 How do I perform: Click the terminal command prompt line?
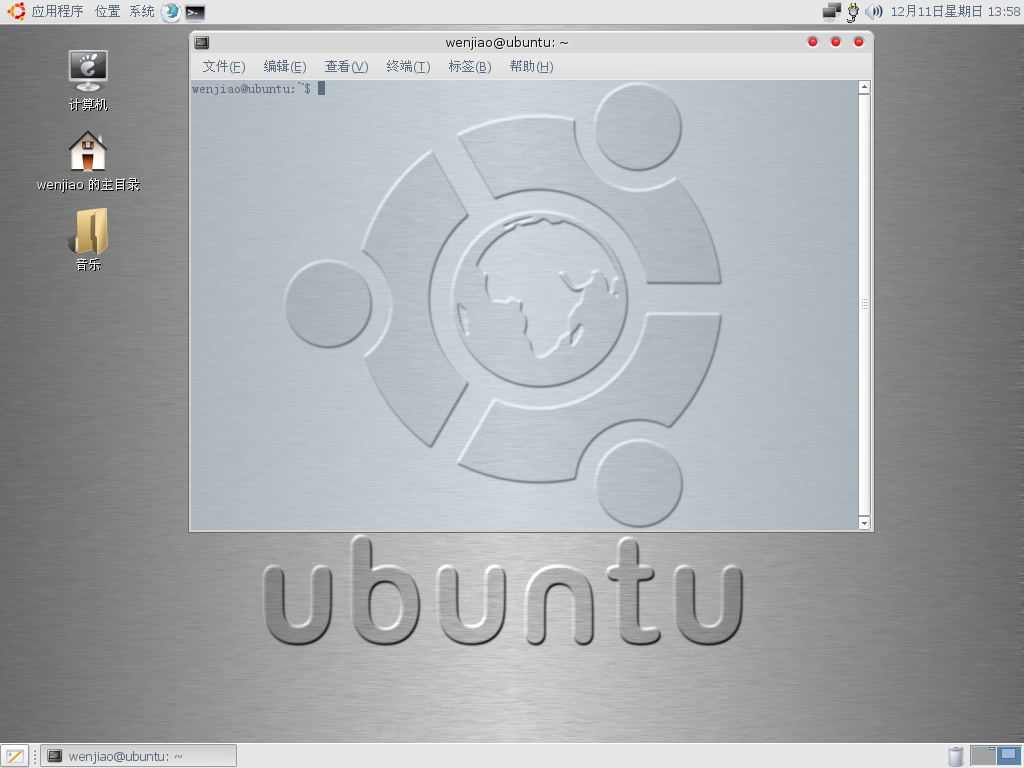(258, 89)
